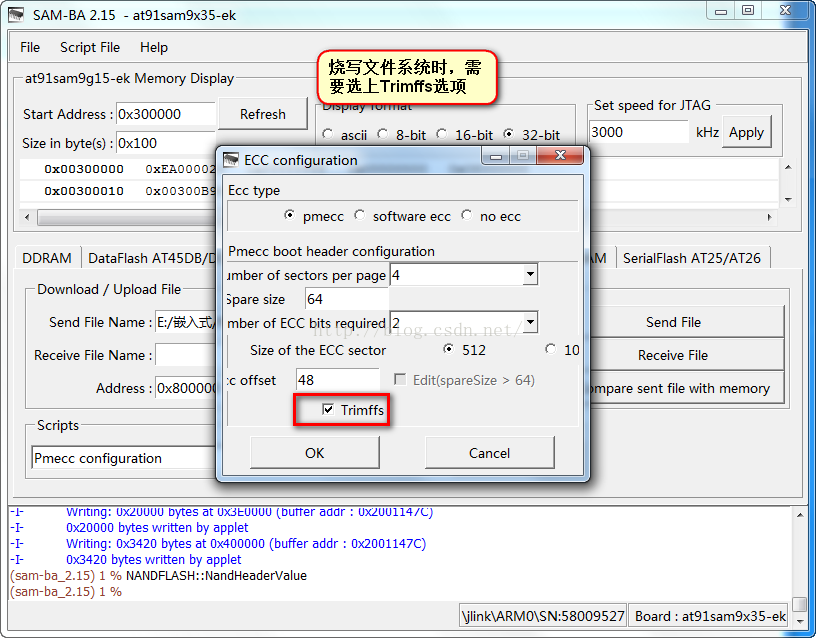Select 8-bit display format

(x=383, y=134)
